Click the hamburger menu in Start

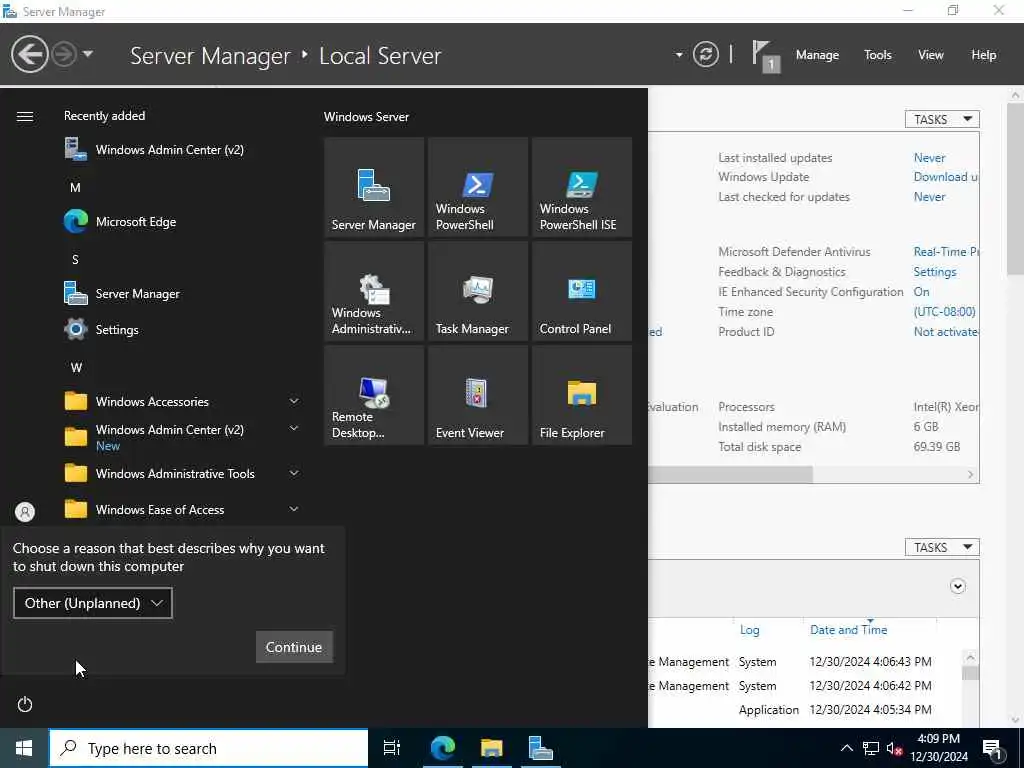(x=25, y=116)
